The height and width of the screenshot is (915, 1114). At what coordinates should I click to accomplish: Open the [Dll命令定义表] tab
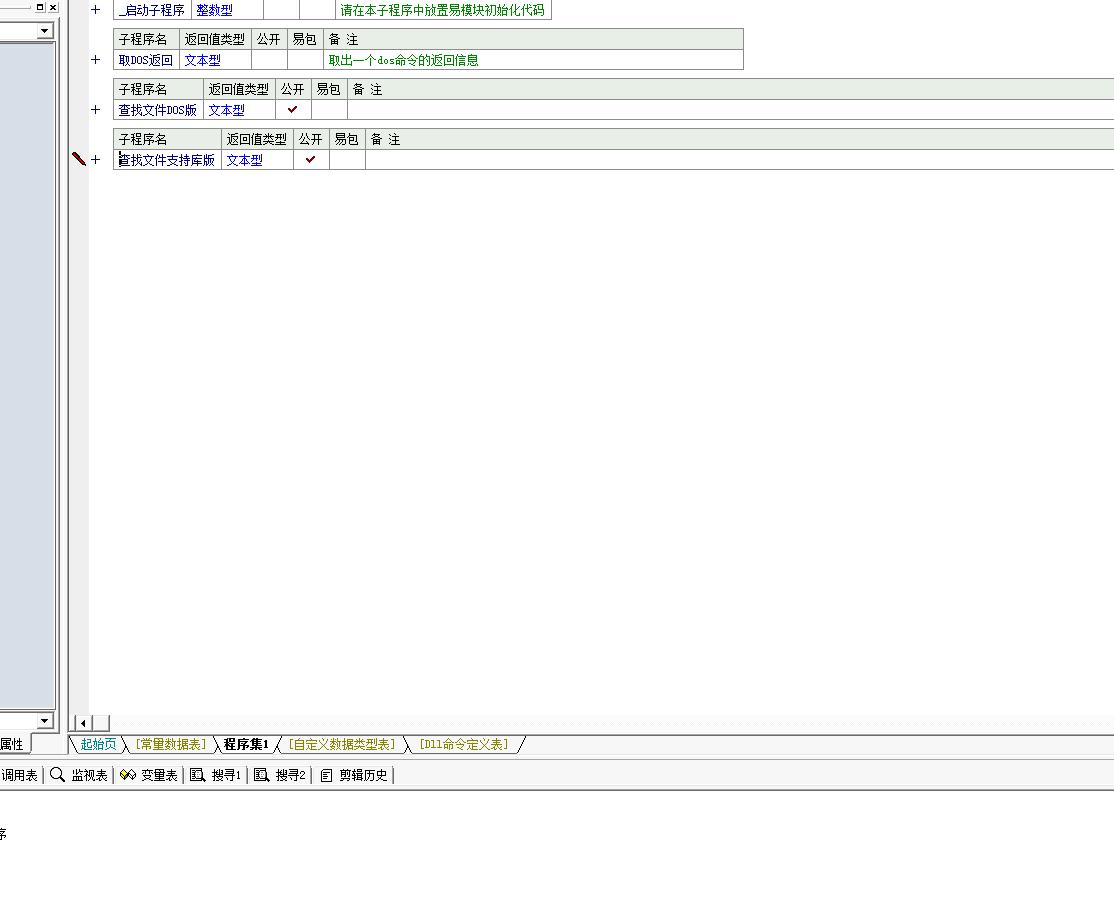click(464, 744)
